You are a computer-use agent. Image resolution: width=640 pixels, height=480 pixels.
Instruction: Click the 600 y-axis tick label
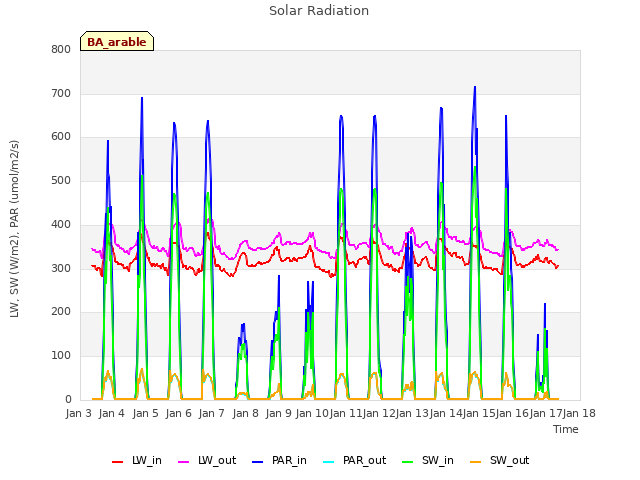(x=61, y=137)
